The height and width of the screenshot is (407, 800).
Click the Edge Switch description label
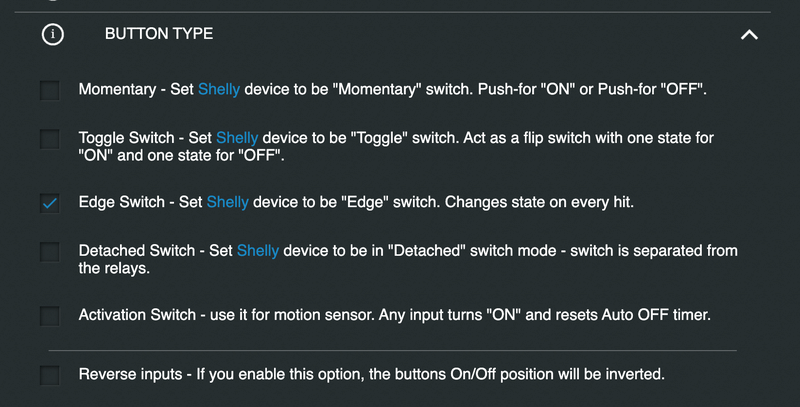point(440,202)
